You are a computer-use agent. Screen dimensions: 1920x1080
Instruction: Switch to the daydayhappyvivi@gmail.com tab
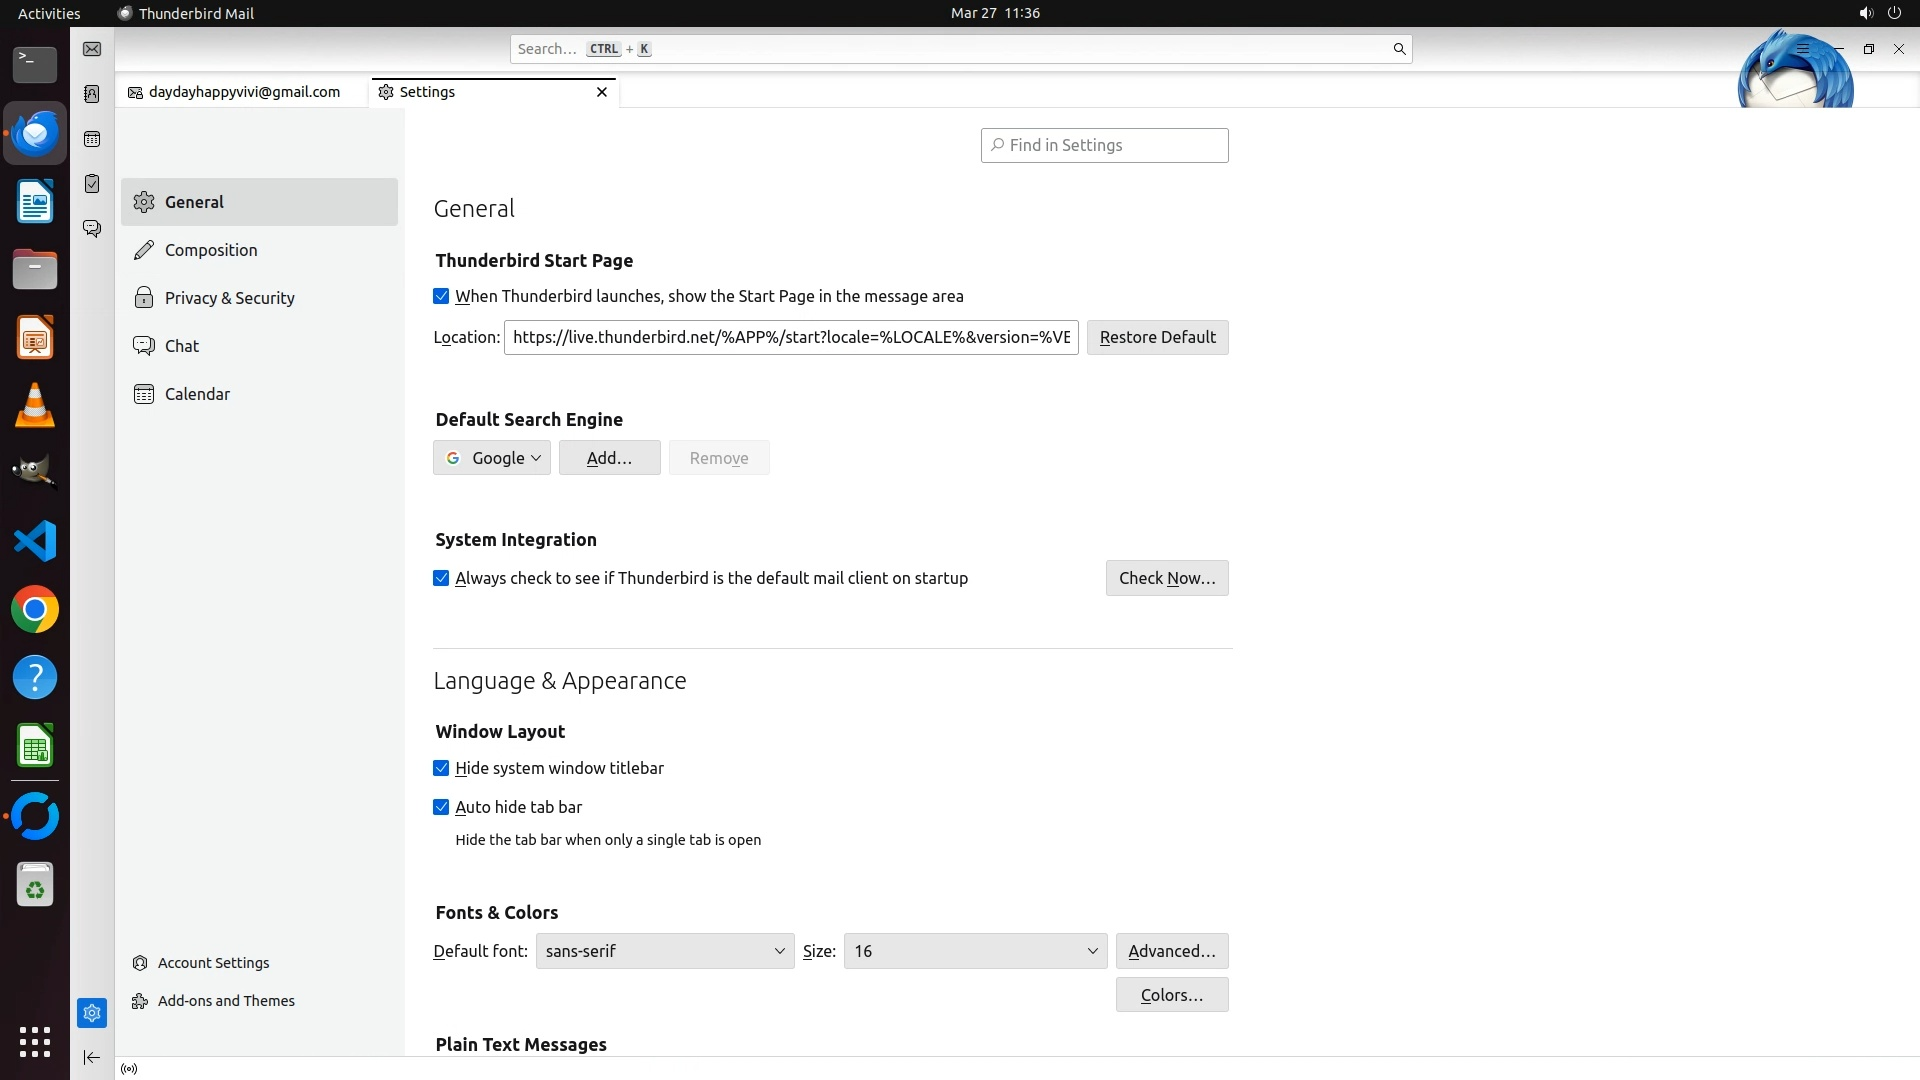[x=243, y=92]
